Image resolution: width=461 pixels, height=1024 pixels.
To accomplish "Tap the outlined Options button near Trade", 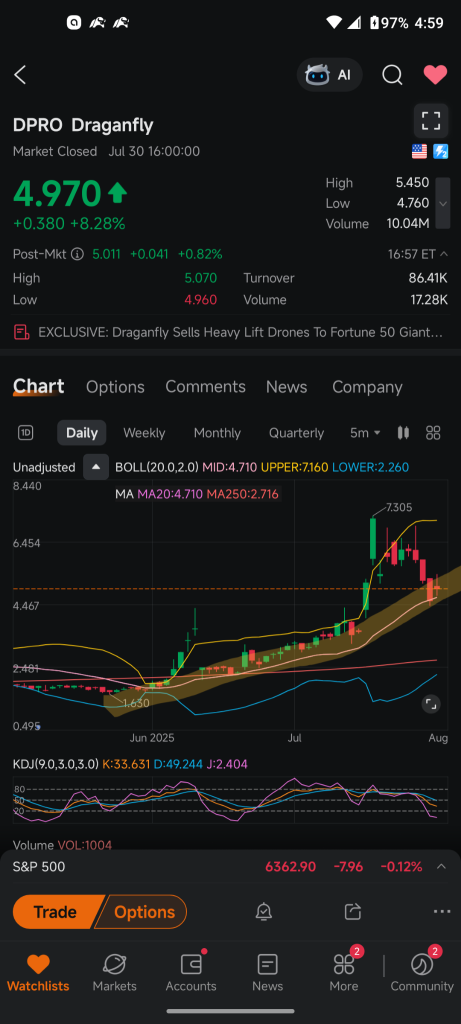I will pos(144,912).
